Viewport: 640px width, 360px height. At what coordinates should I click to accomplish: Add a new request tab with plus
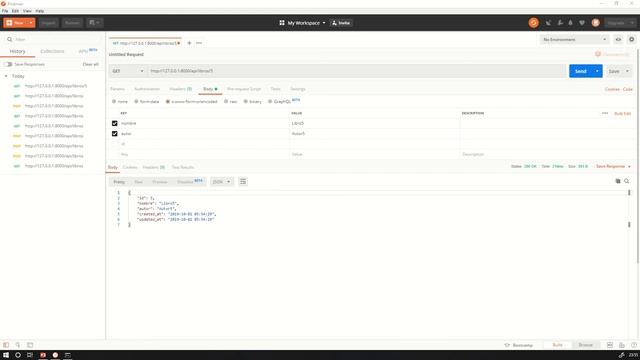[189, 43]
